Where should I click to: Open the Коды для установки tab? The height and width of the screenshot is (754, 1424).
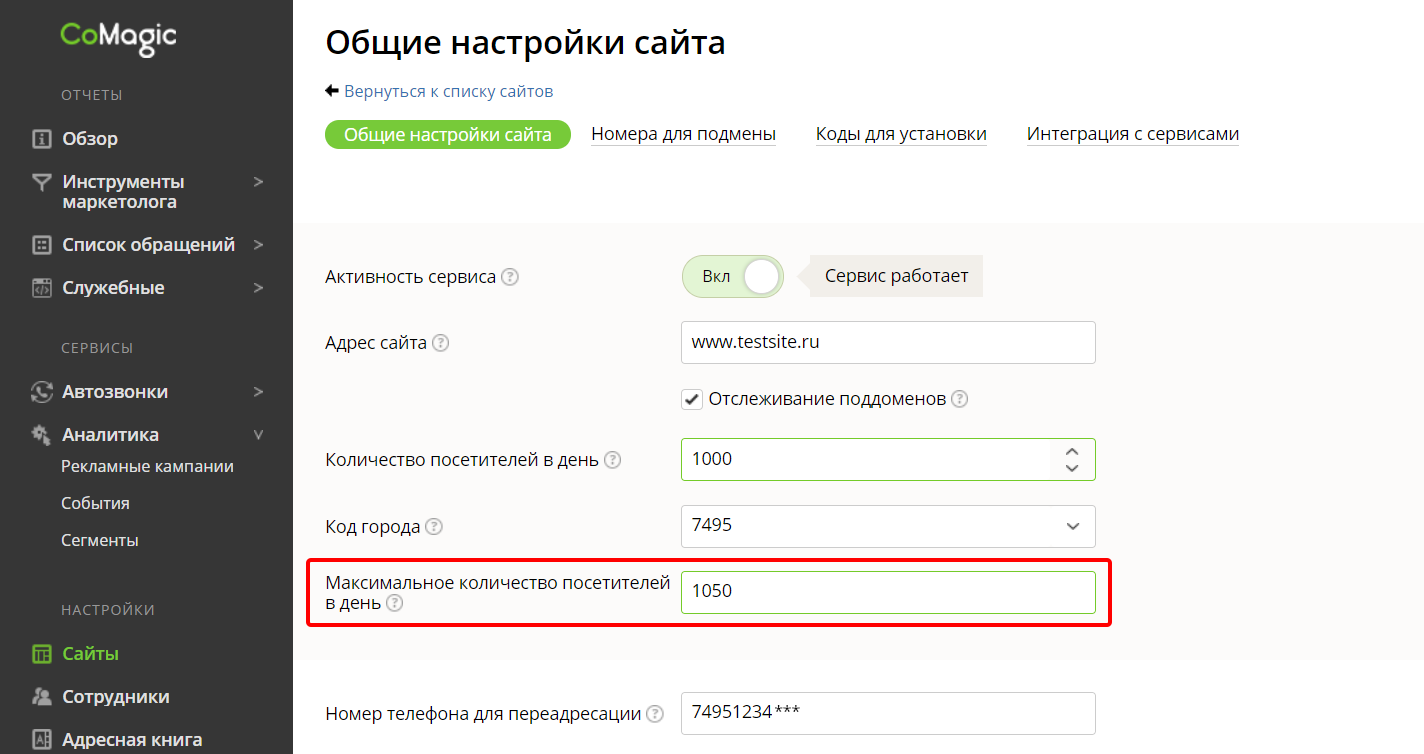[x=901, y=134]
